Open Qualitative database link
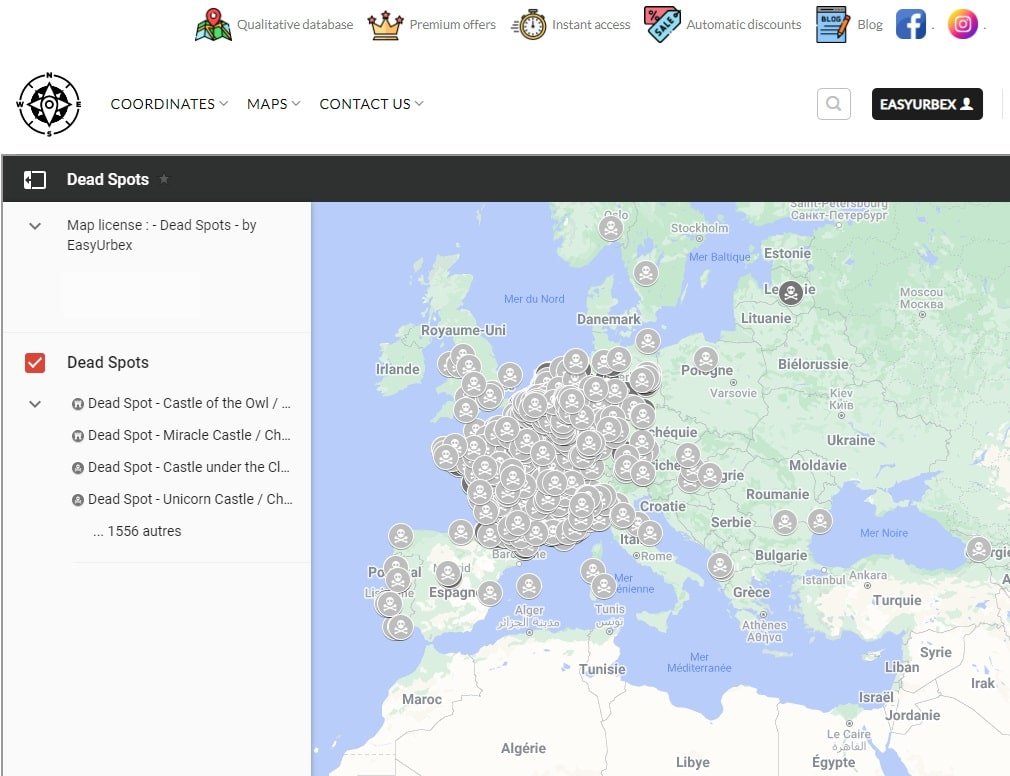The image size is (1010, 776). click(295, 24)
